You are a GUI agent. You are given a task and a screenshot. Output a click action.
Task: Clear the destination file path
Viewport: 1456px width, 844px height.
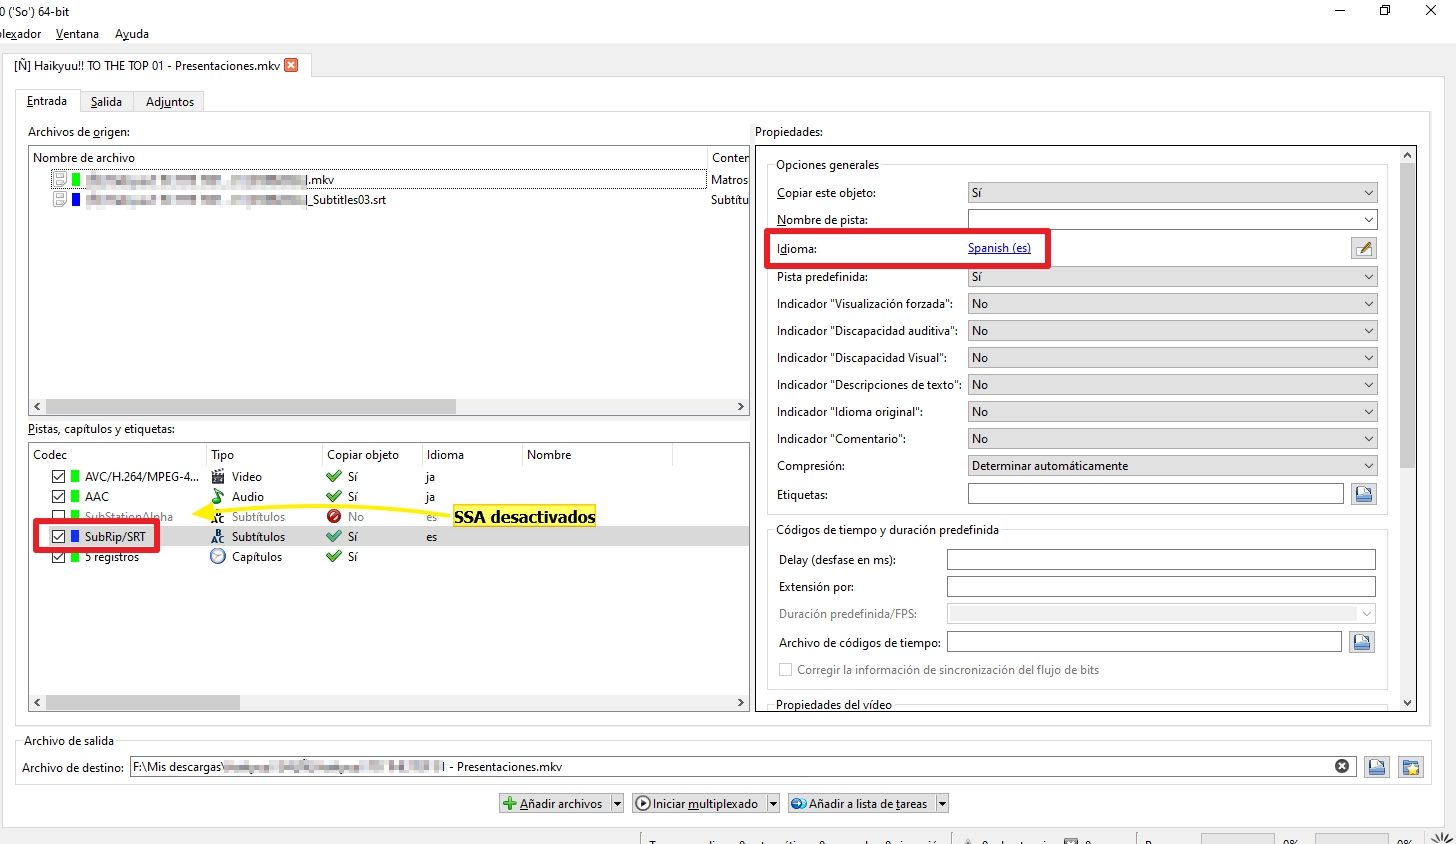[1342, 767]
